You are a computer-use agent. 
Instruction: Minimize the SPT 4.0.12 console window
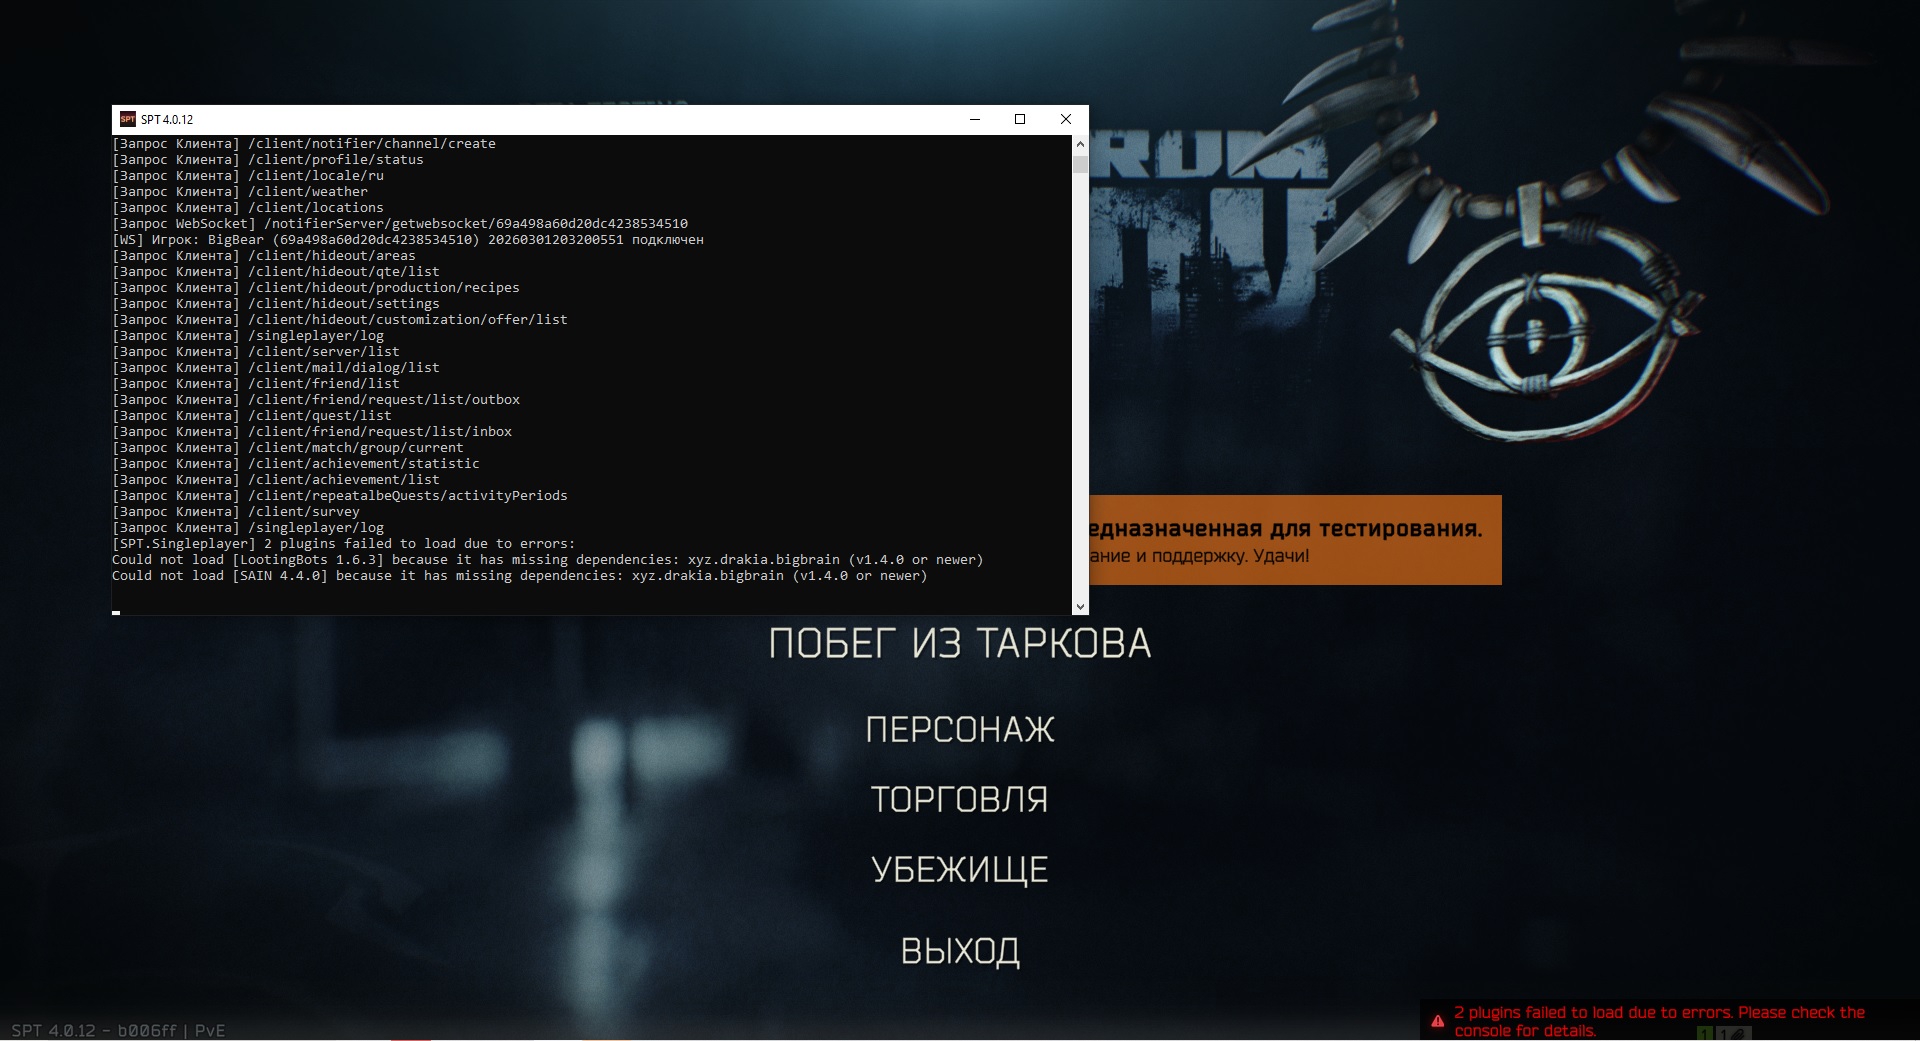coord(974,119)
